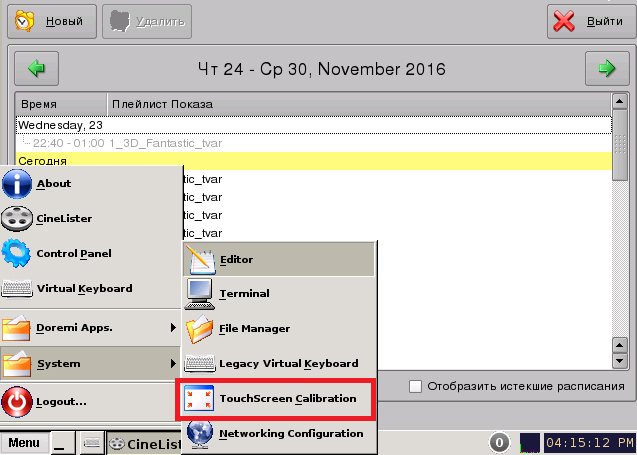Go to next week with green right arrow
Screen dimensions: 637x455
(x=607, y=68)
